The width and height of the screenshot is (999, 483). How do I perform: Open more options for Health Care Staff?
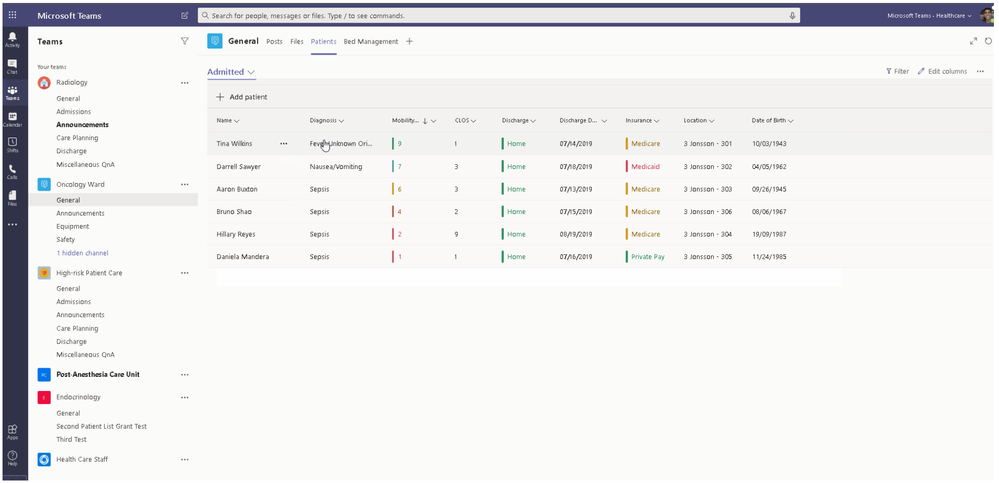pos(185,459)
